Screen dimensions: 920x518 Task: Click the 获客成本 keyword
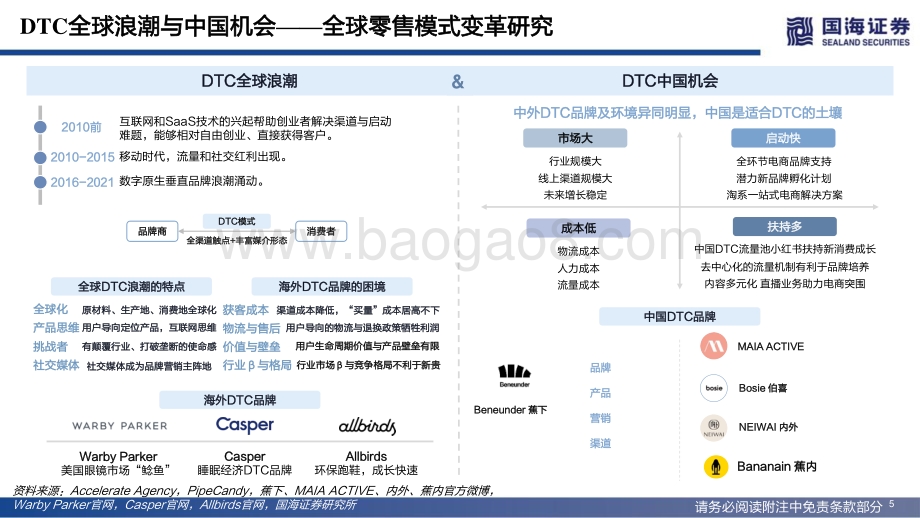tap(246, 310)
